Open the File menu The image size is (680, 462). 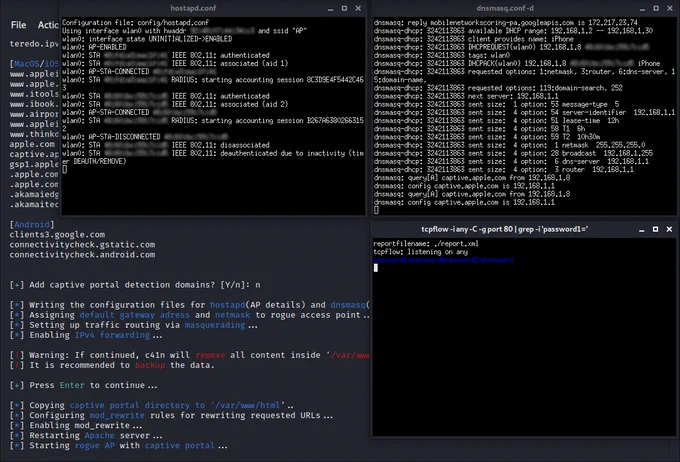tap(18, 25)
